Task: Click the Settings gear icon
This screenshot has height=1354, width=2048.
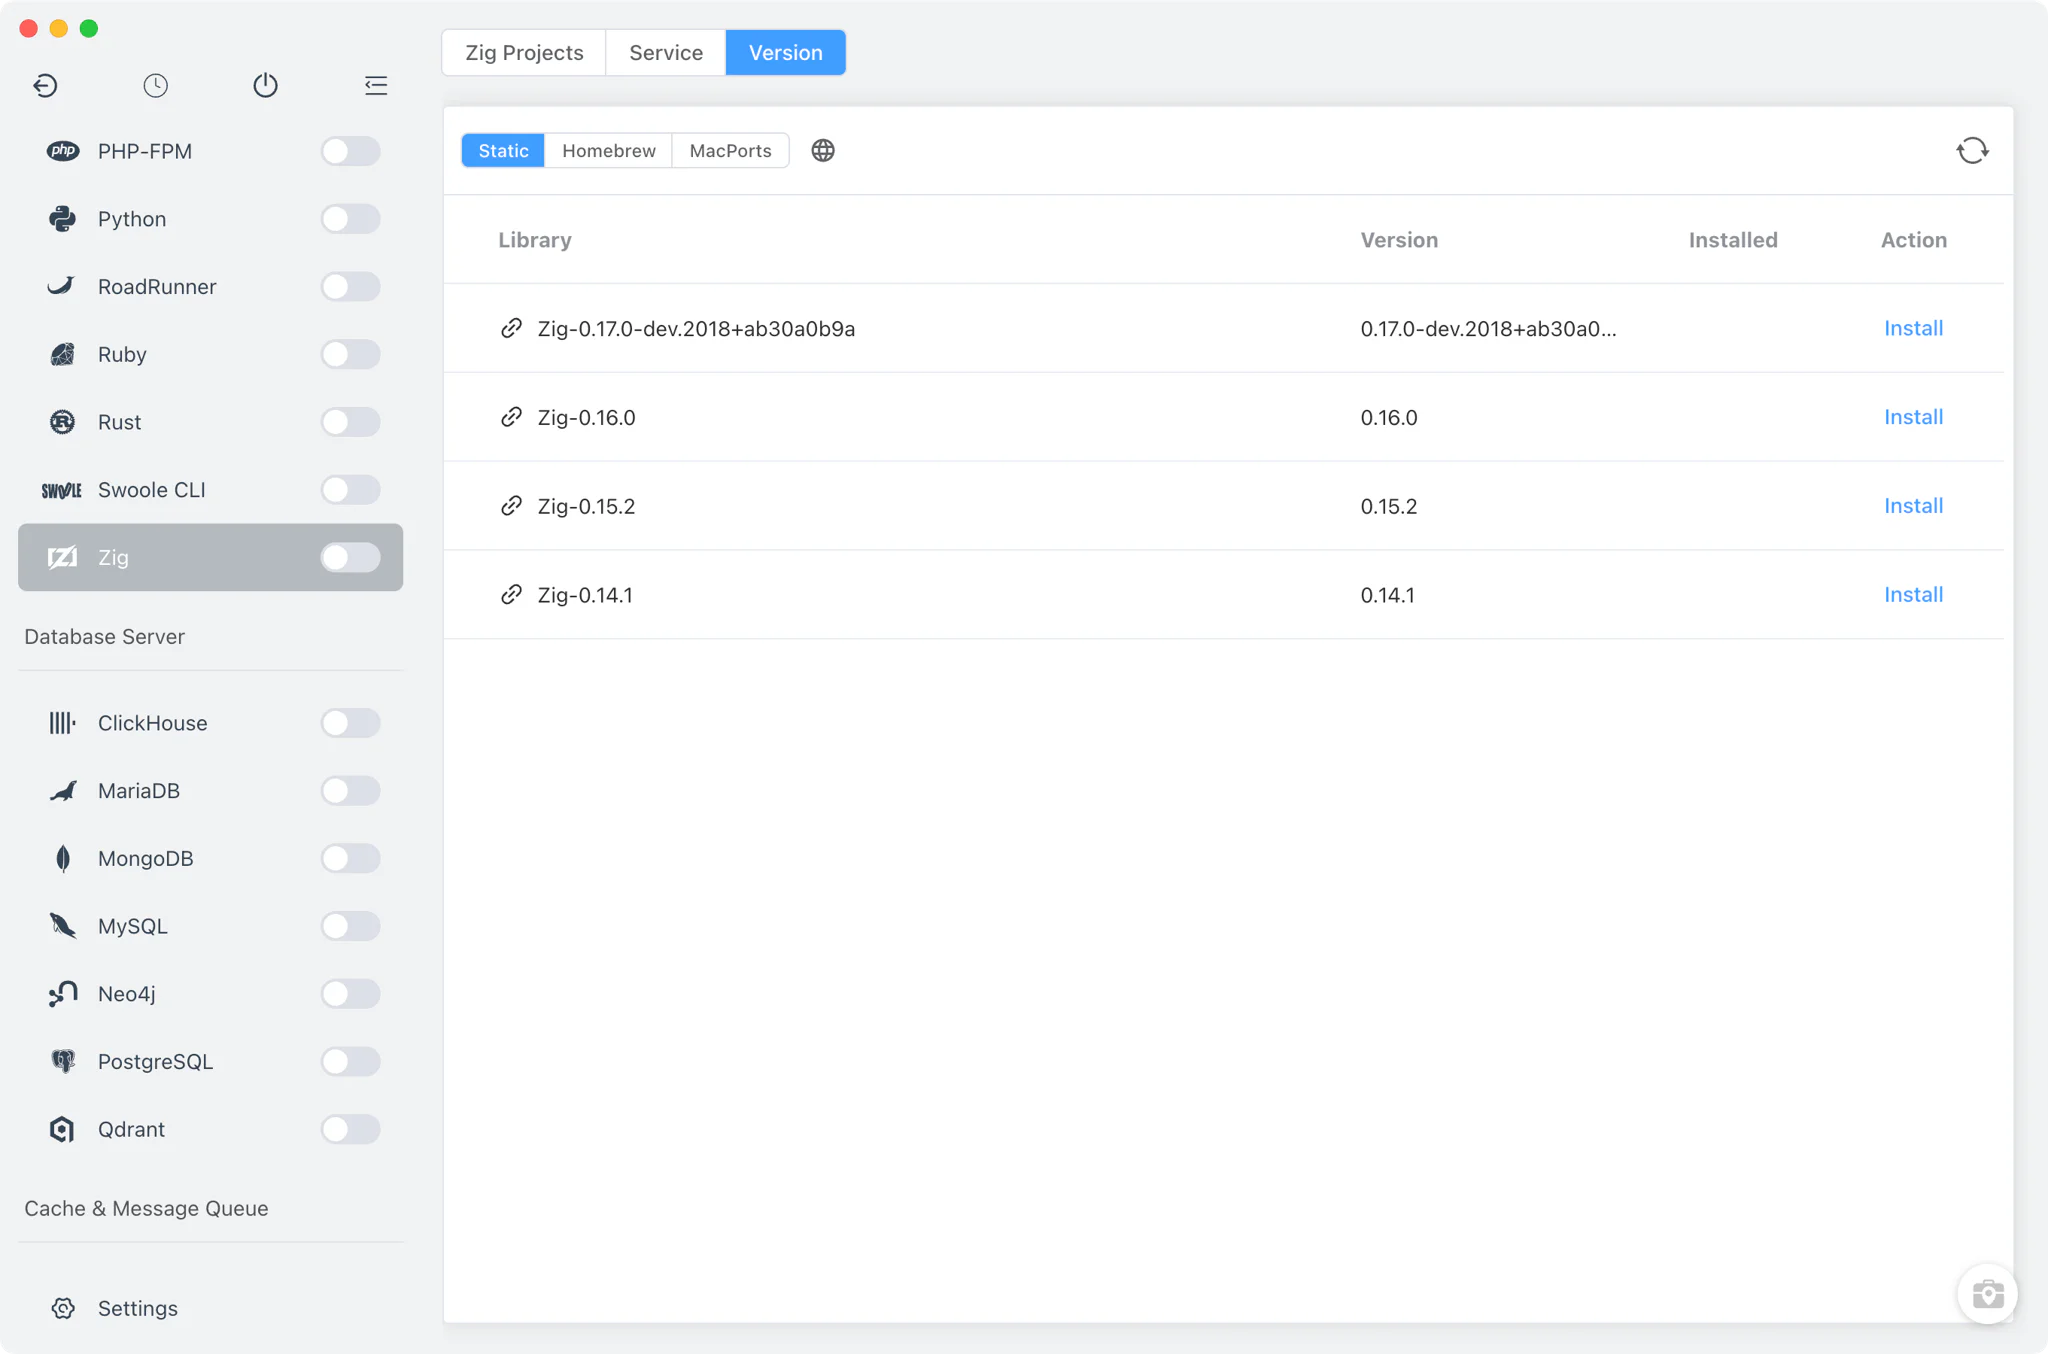Action: click(63, 1308)
